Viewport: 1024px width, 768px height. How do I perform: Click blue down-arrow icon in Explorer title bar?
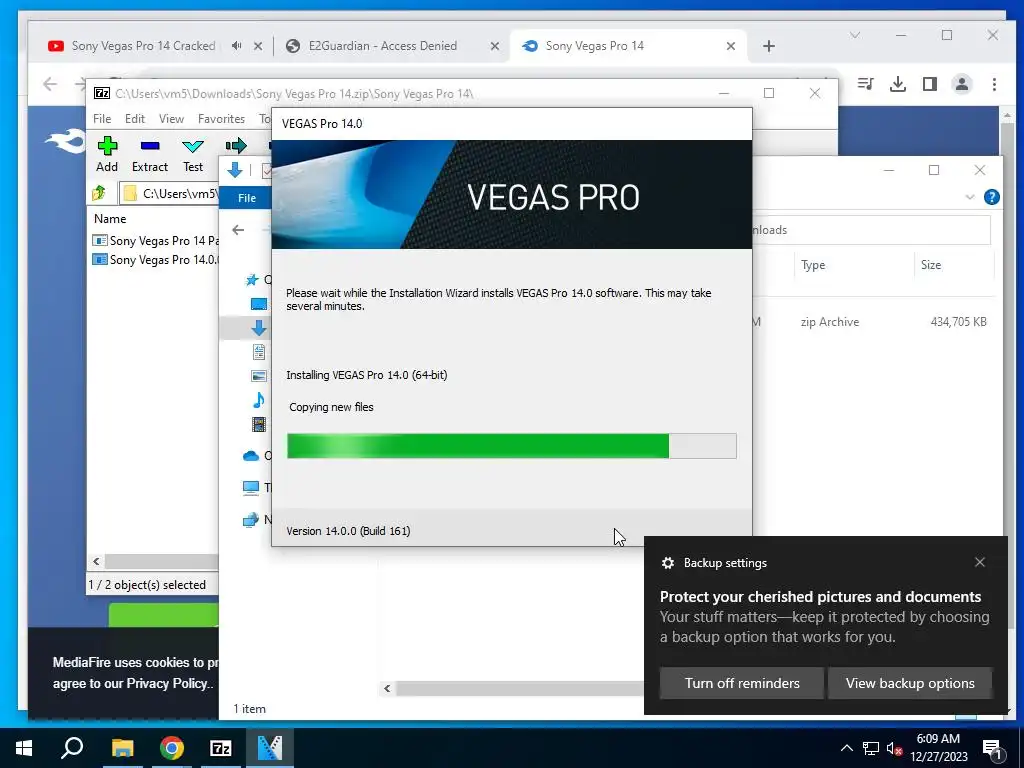(x=234, y=170)
